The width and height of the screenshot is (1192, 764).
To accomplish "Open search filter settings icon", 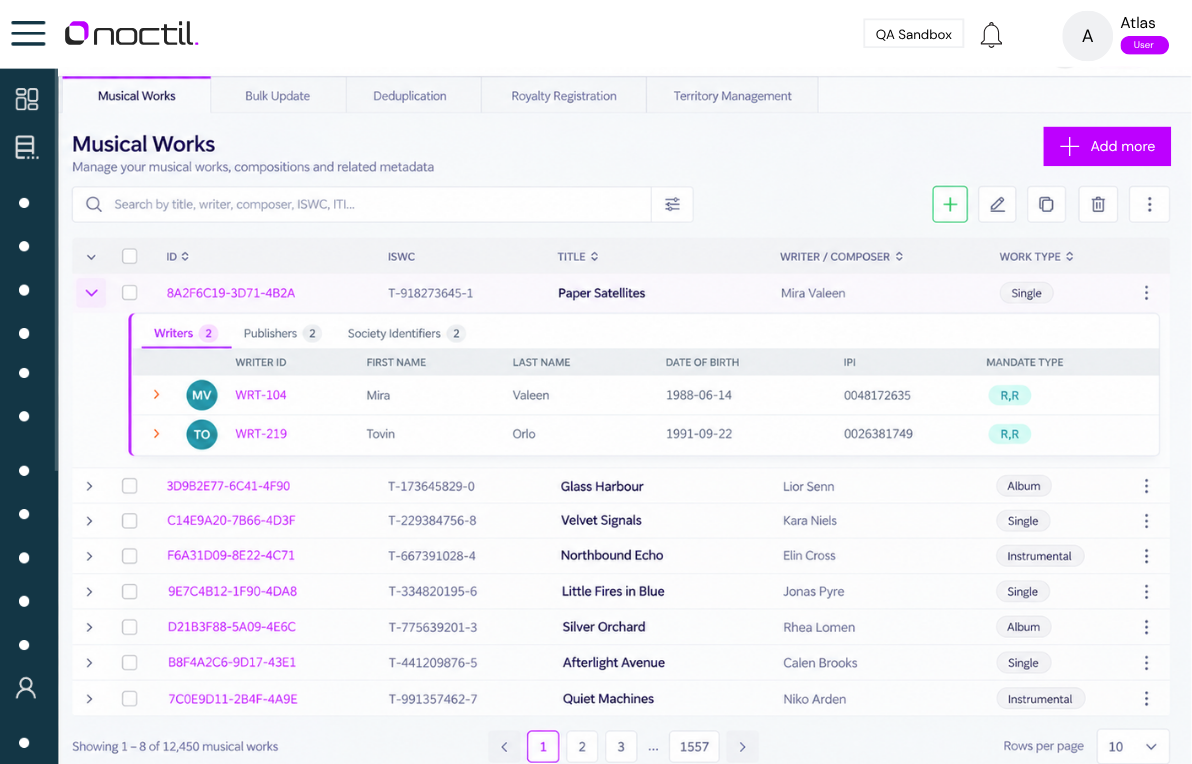I will [672, 204].
